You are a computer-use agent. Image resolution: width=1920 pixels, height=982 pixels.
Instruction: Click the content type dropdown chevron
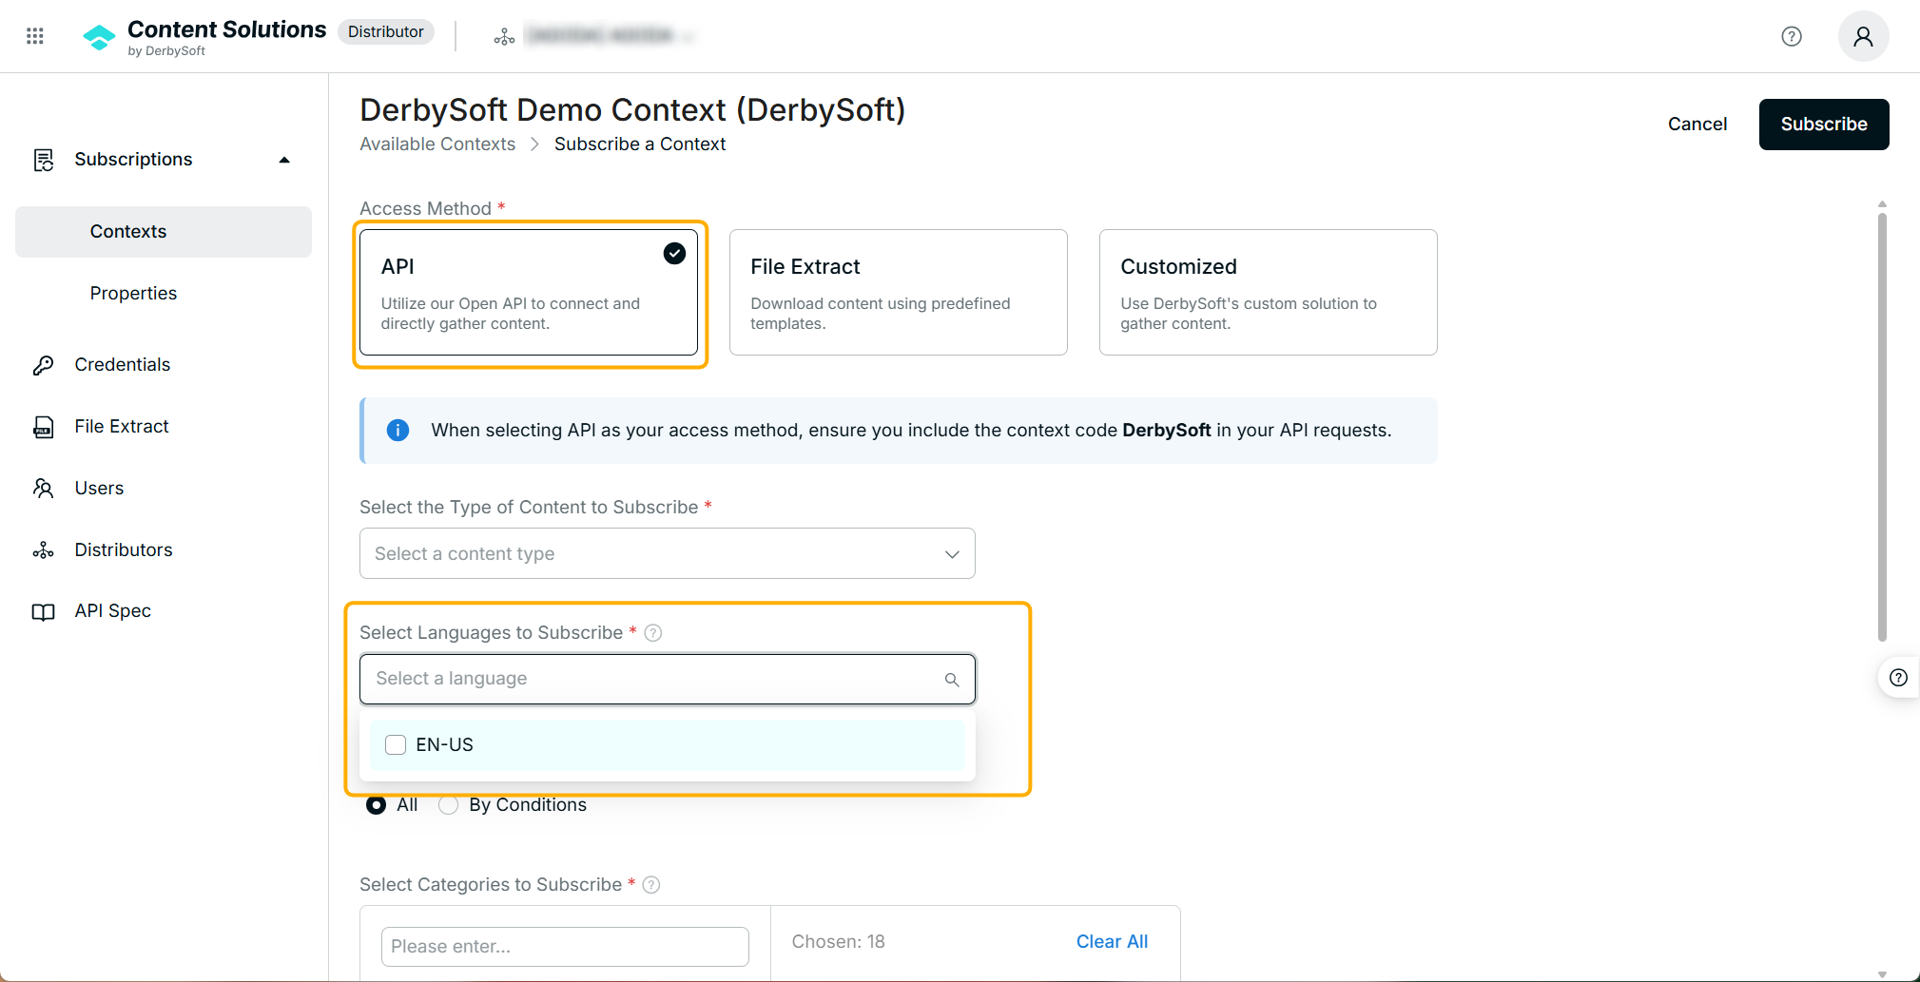pyautogui.click(x=952, y=554)
